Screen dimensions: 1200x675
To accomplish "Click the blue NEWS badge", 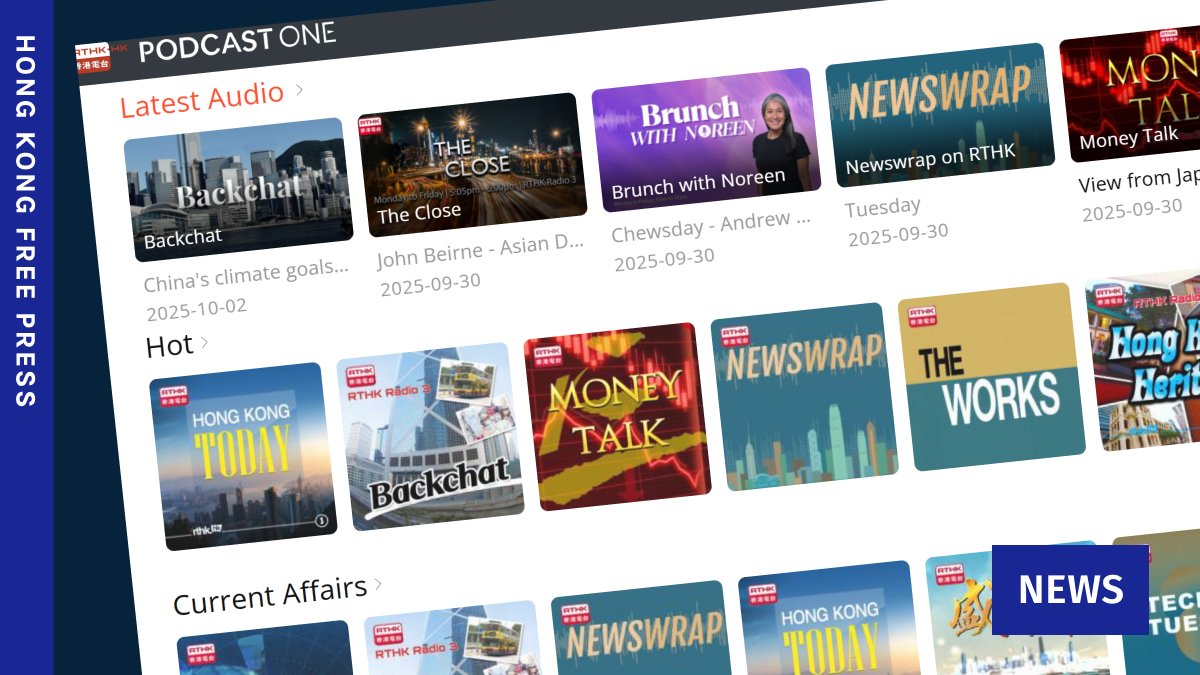I will pos(1069,590).
